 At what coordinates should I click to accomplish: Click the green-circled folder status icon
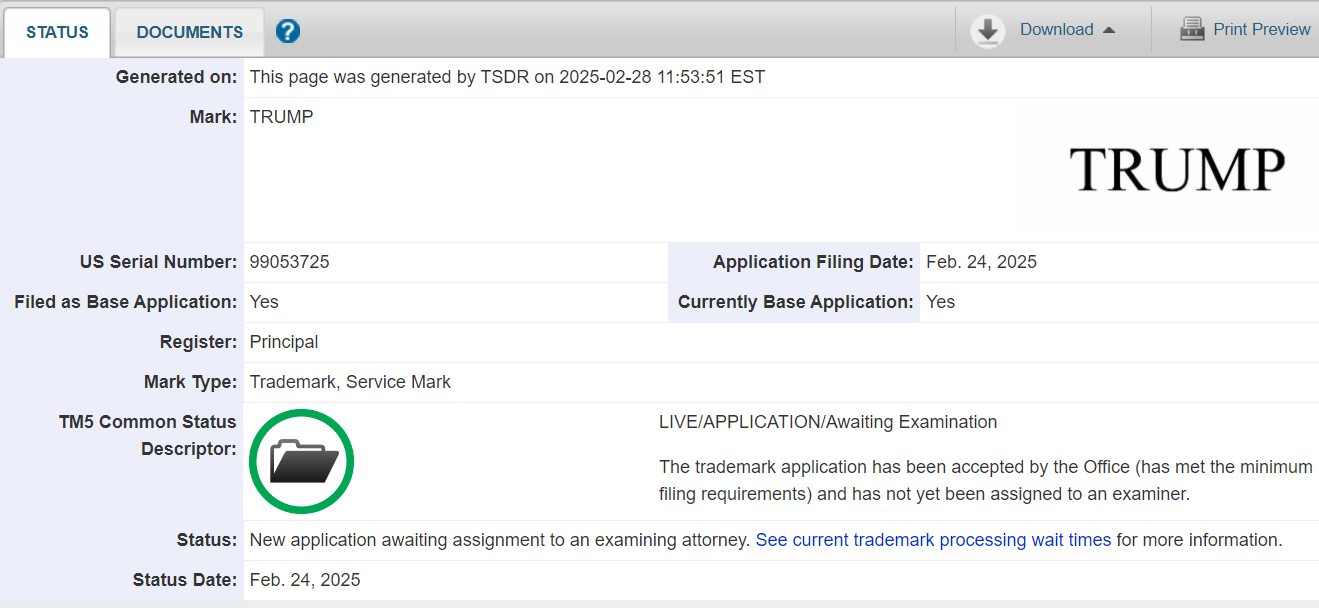301,461
